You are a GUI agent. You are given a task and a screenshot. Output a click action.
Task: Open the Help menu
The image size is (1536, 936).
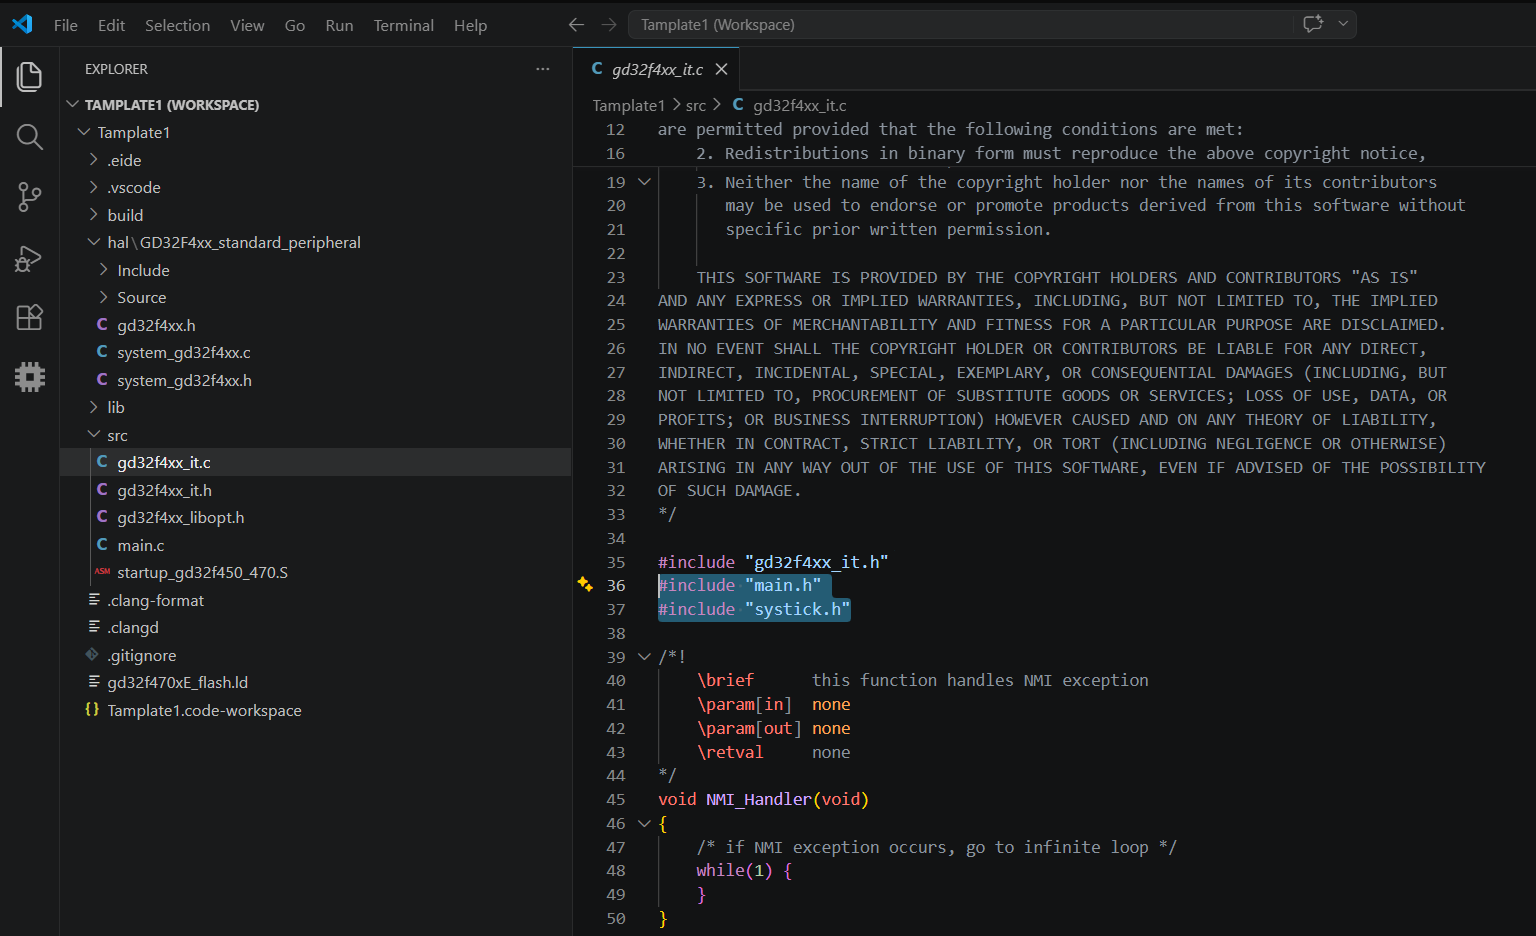(x=470, y=25)
